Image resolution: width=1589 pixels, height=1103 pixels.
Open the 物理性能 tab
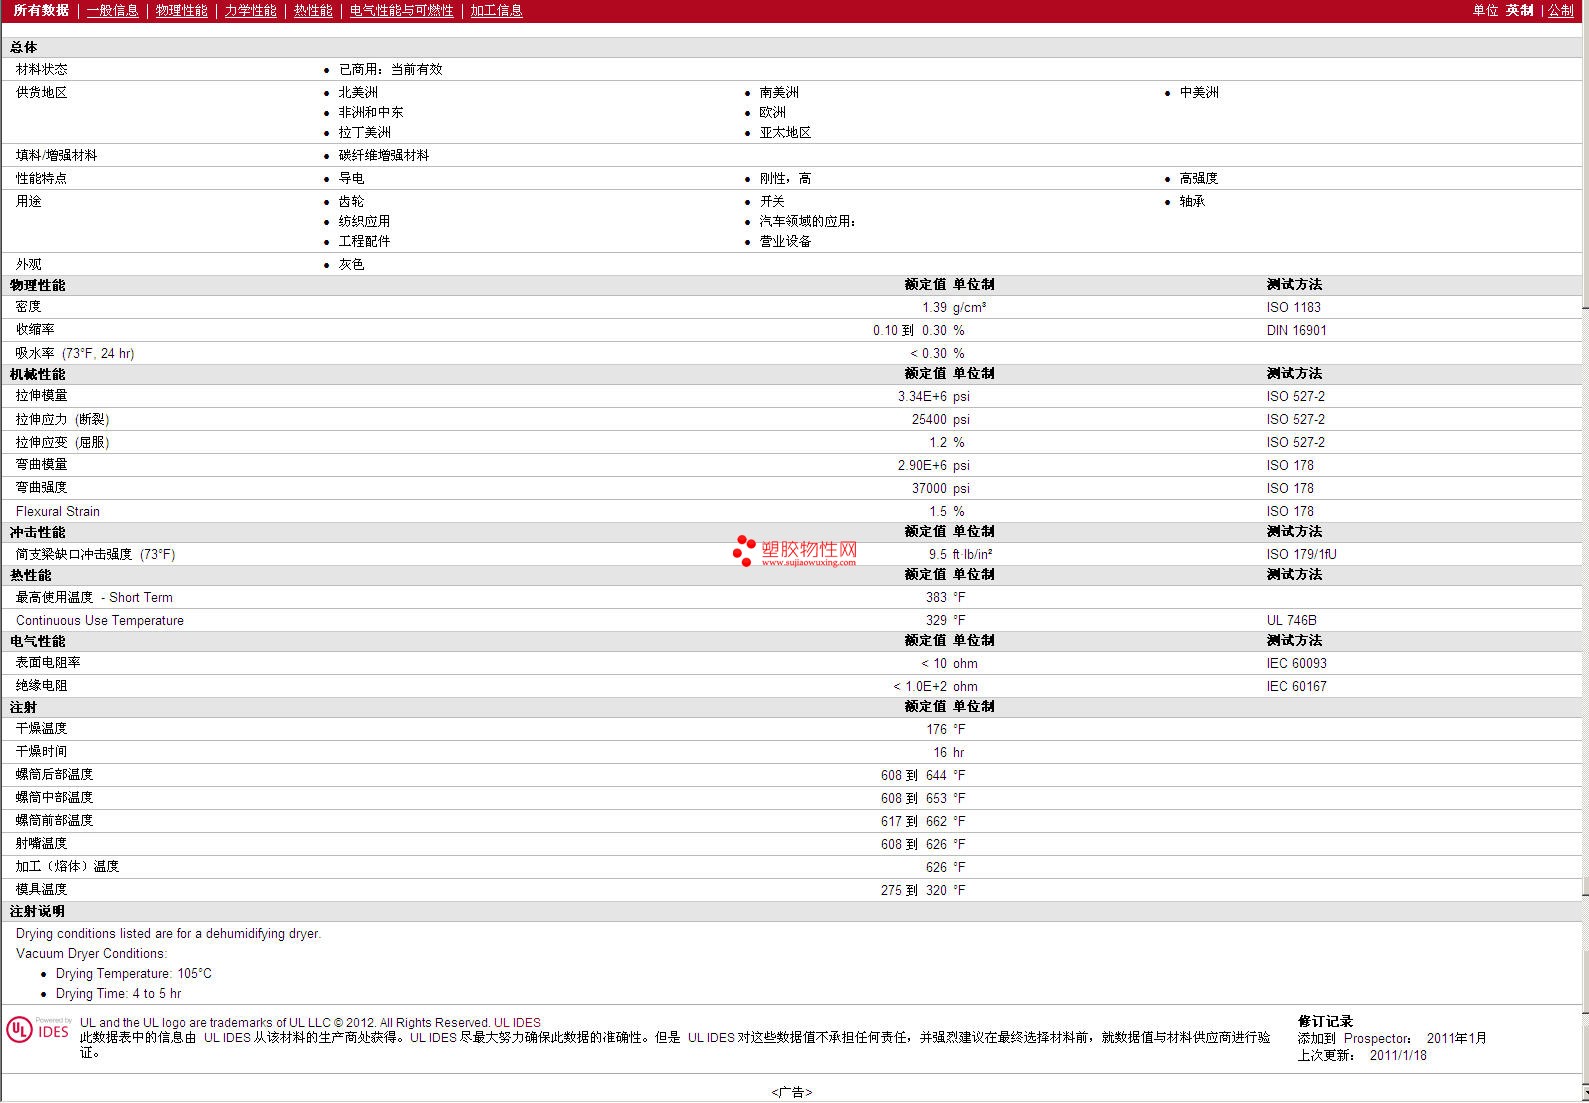pos(181,10)
